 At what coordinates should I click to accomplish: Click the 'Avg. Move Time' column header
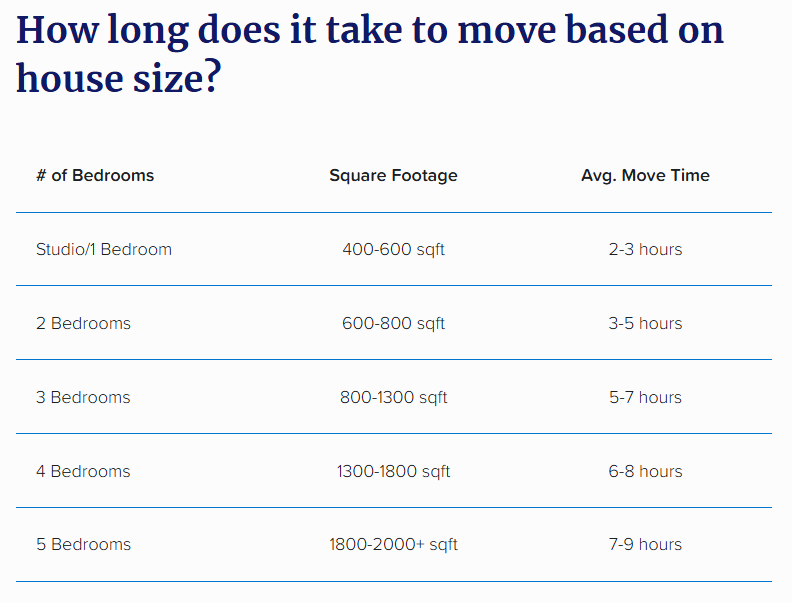coord(645,175)
